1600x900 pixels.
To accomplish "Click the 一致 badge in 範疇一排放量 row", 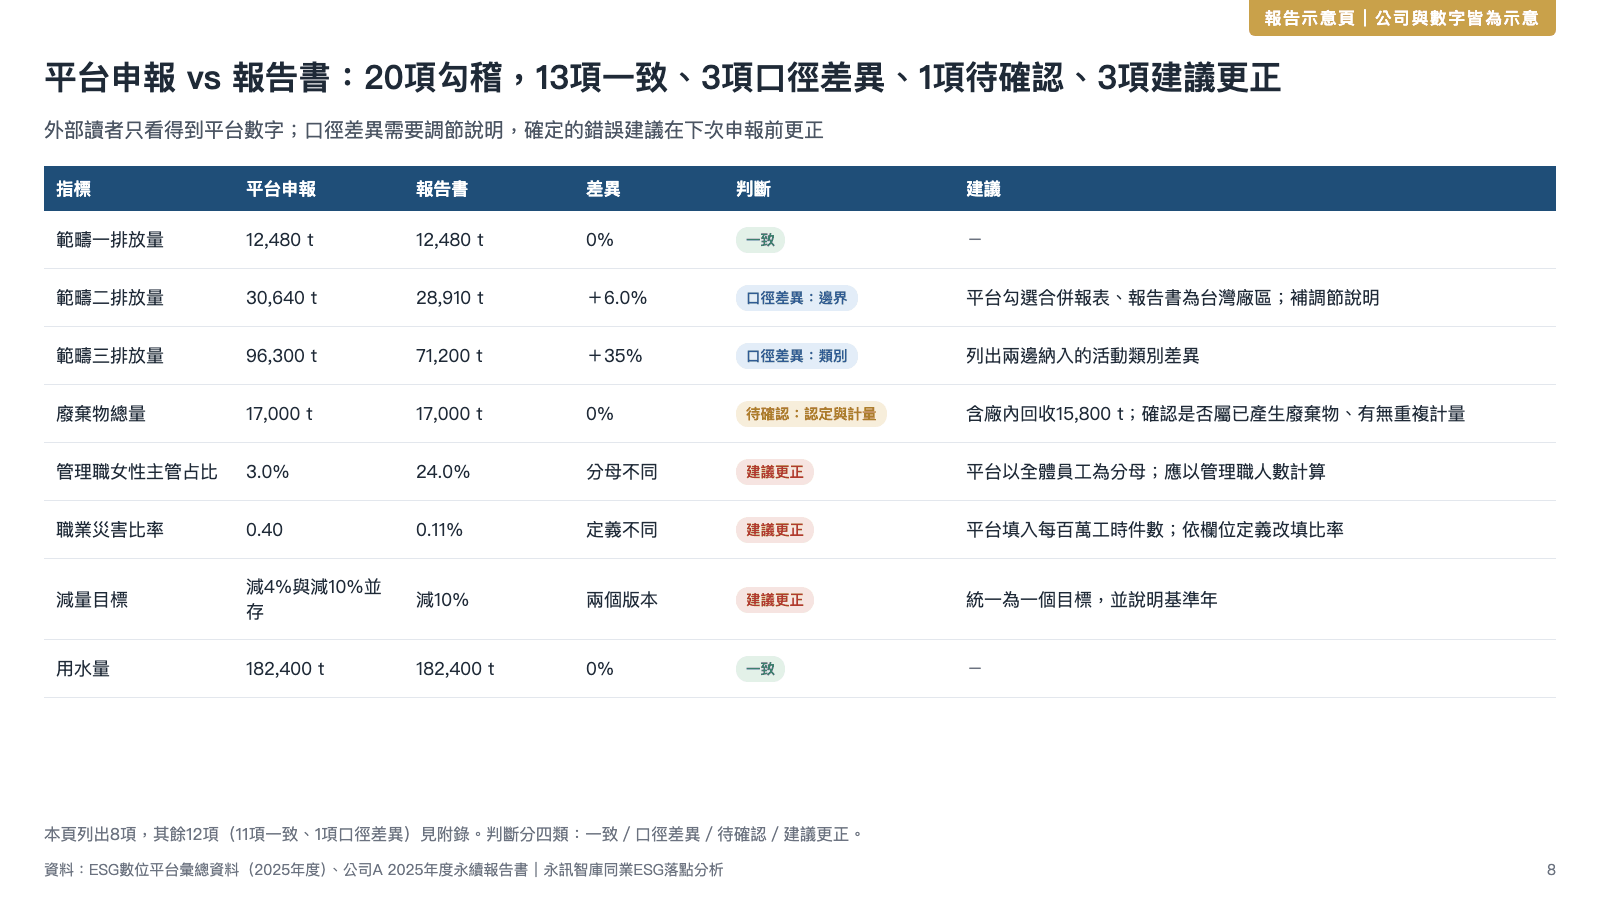I will coord(760,240).
